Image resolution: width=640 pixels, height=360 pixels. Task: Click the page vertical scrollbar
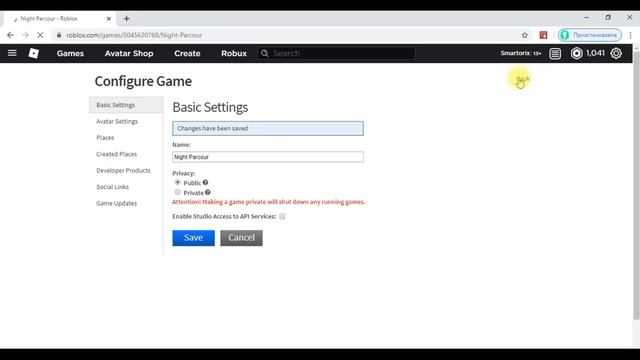click(636, 186)
